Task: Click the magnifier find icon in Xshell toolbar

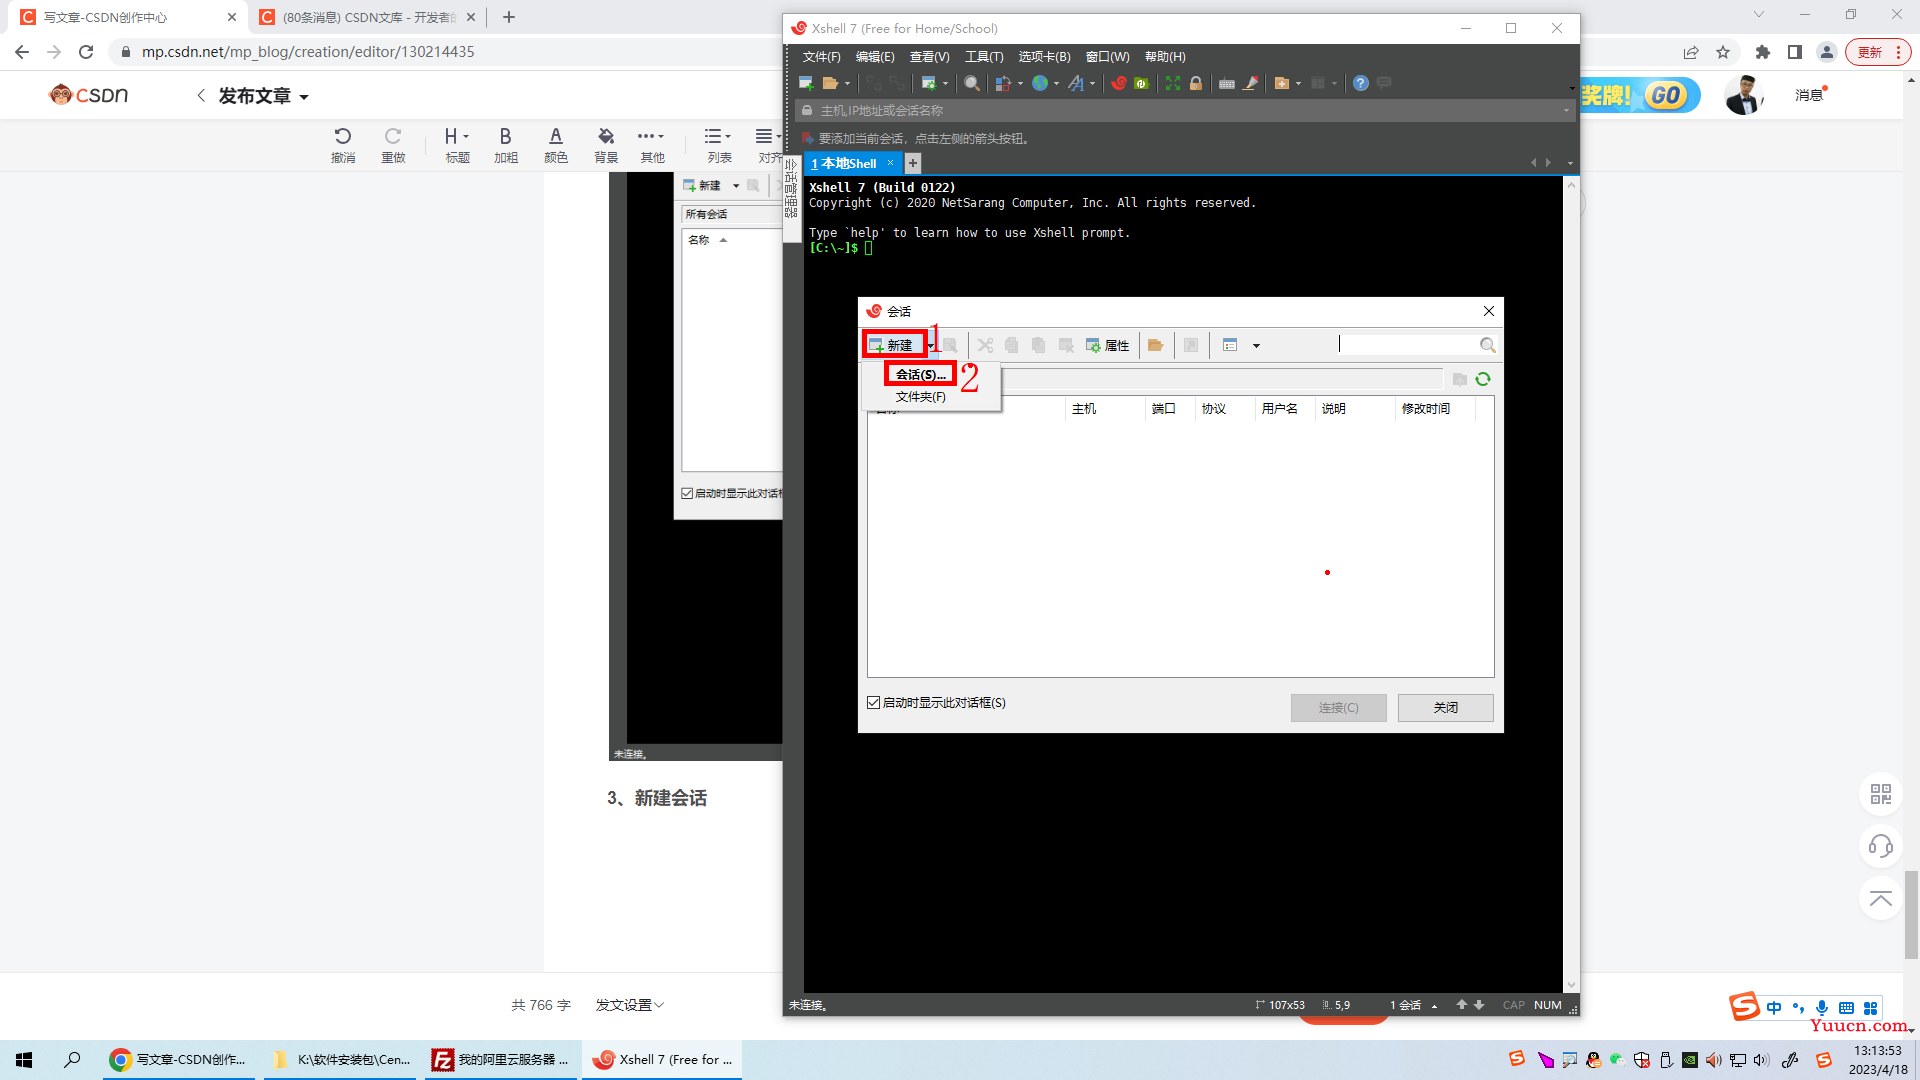Action: point(972,83)
